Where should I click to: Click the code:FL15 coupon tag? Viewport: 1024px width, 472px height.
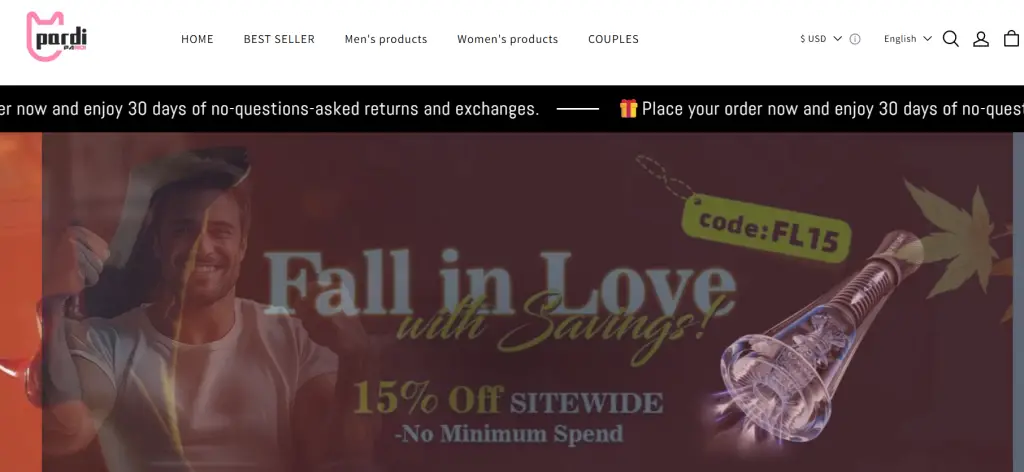(x=767, y=228)
